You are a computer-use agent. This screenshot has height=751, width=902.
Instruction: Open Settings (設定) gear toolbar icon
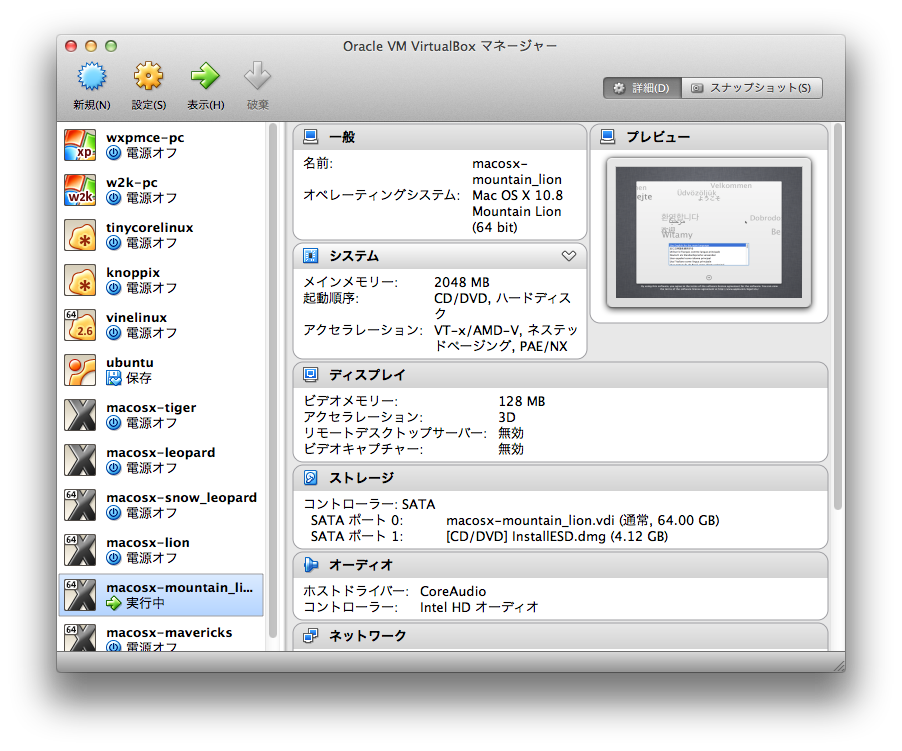click(148, 78)
